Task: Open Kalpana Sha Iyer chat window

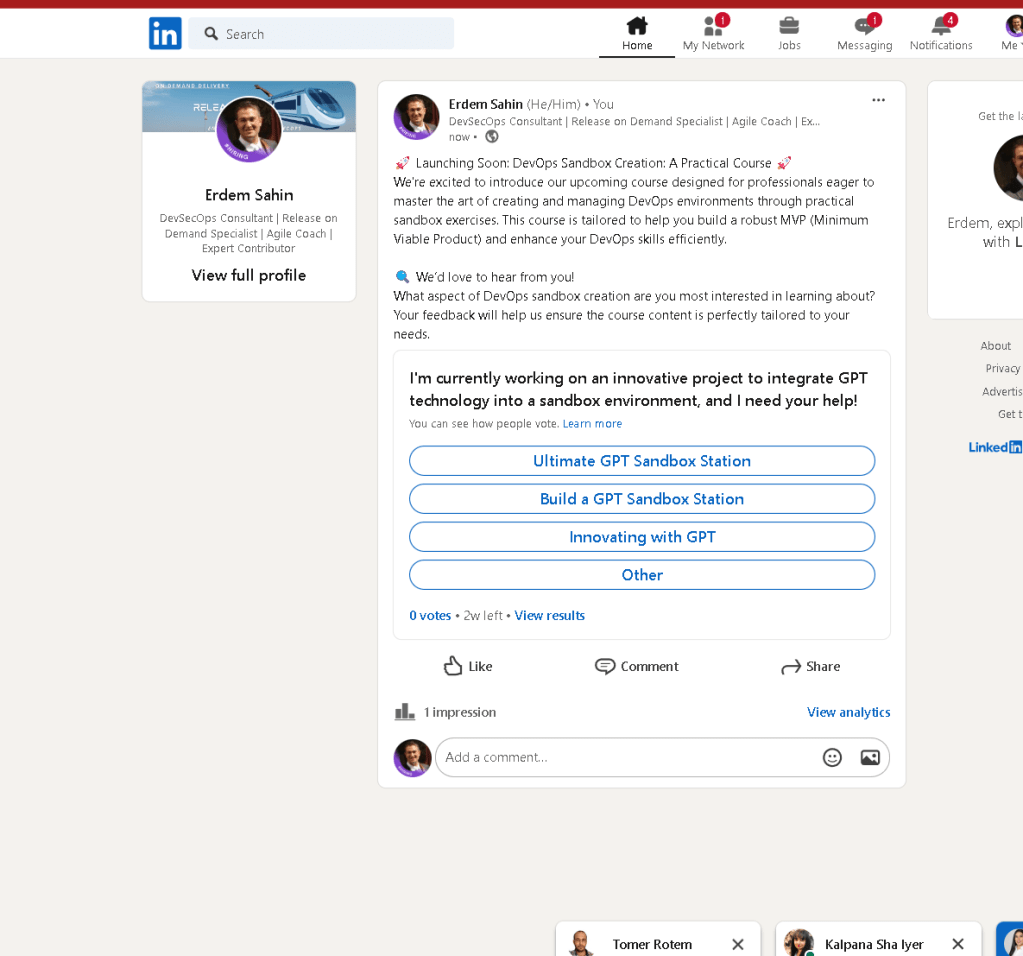Action: click(874, 944)
